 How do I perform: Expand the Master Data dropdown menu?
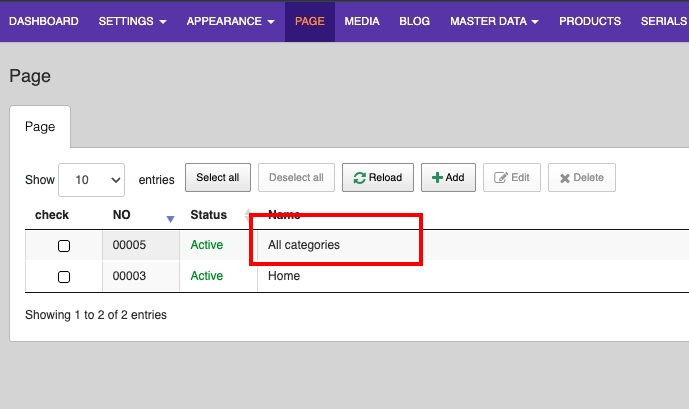(494, 21)
